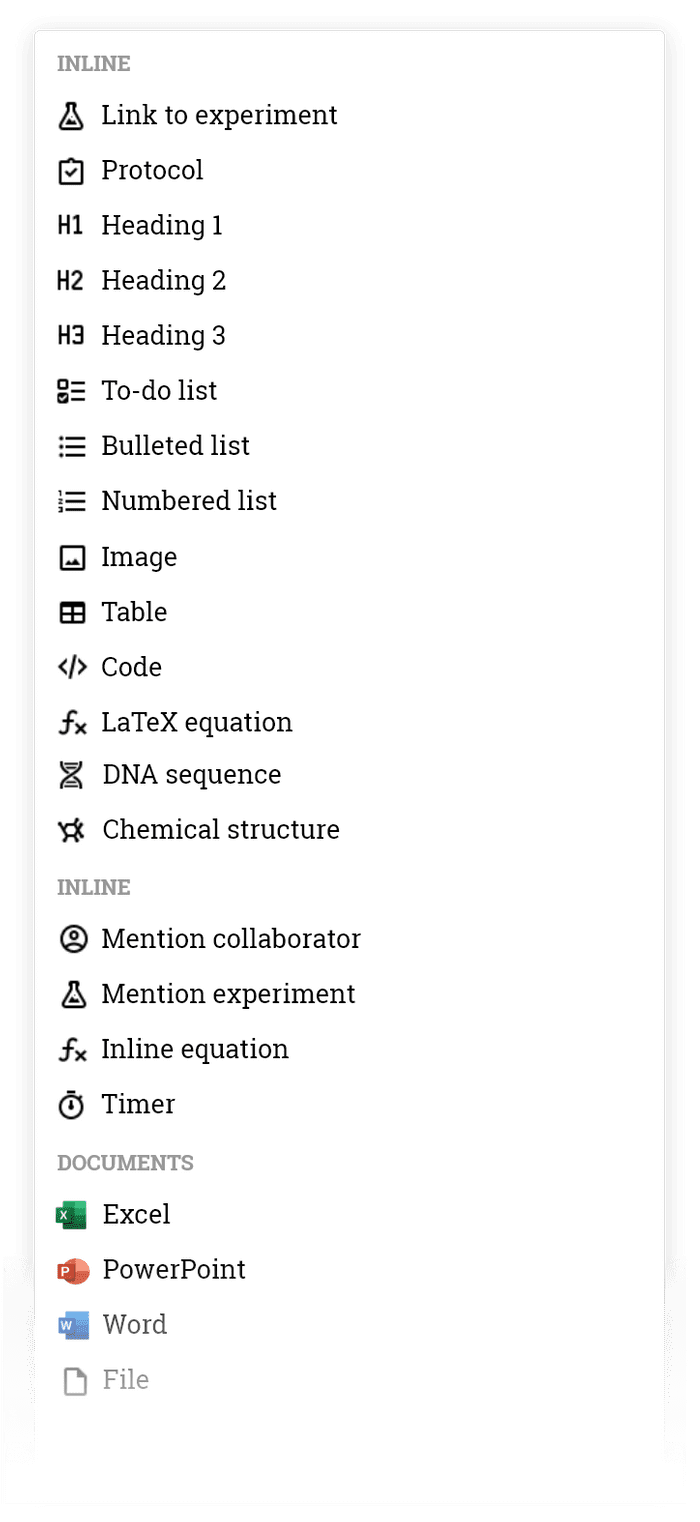Screen dimensions: 700x1522
Task: Click the Excel document icon
Action: (72, 1215)
